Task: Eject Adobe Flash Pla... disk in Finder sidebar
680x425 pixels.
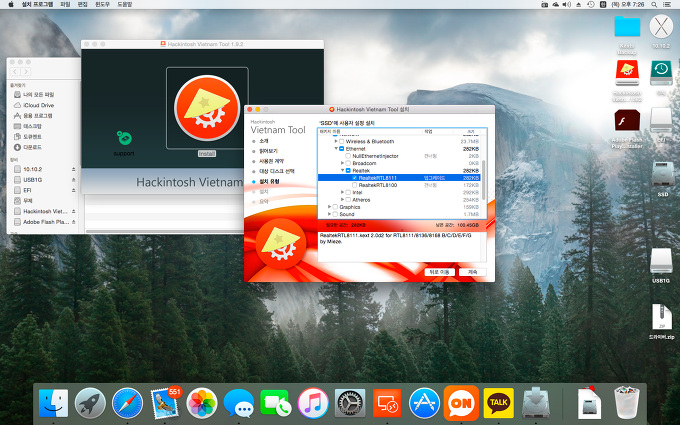Action: (73, 222)
